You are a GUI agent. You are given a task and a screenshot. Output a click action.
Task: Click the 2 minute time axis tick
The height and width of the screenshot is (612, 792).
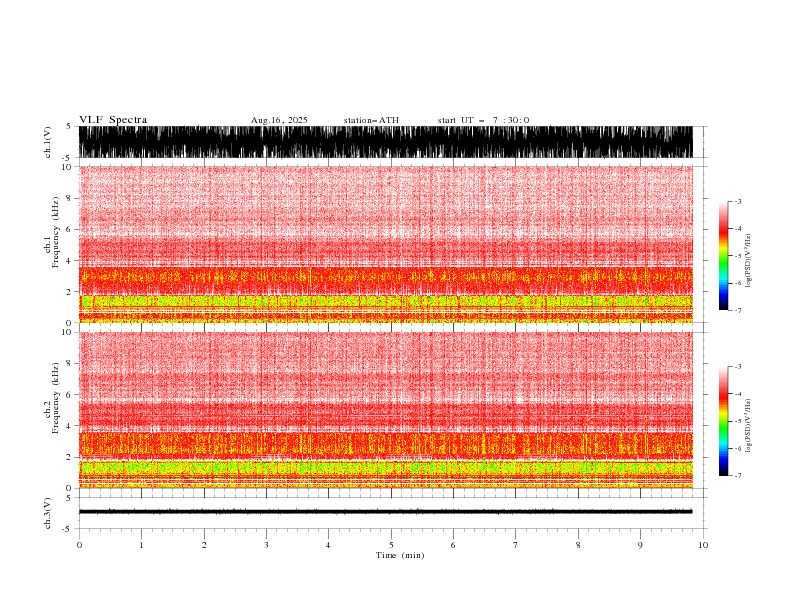pos(204,545)
